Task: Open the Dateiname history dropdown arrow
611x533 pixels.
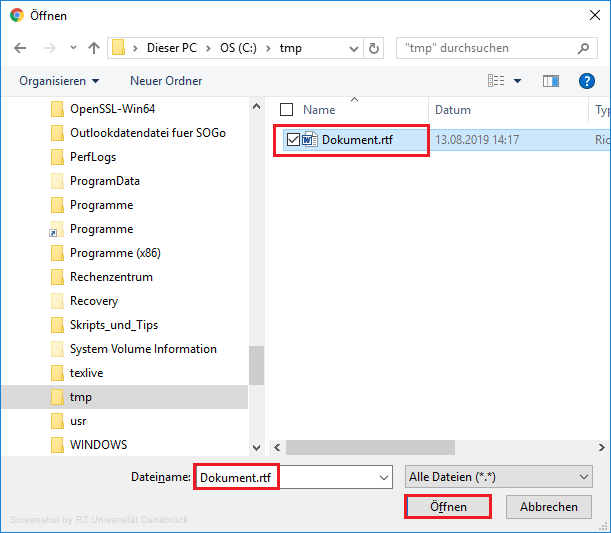Action: pos(384,478)
